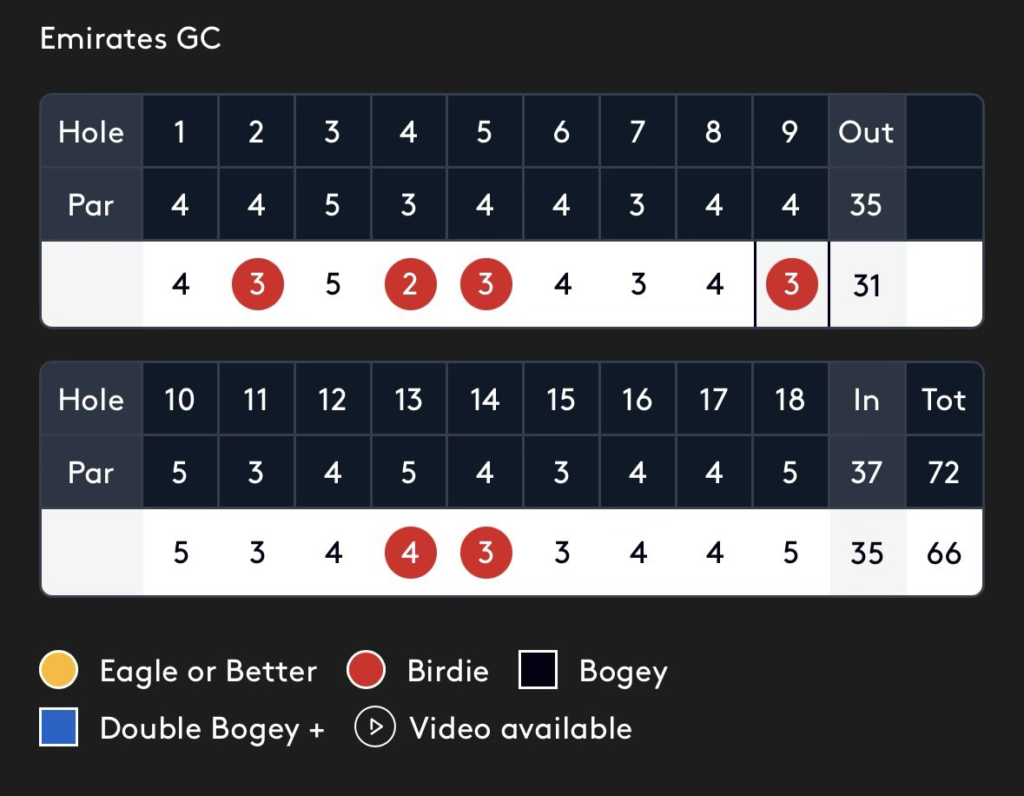Click the red Birdie legend circle
The width and height of the screenshot is (1024, 796).
366,671
